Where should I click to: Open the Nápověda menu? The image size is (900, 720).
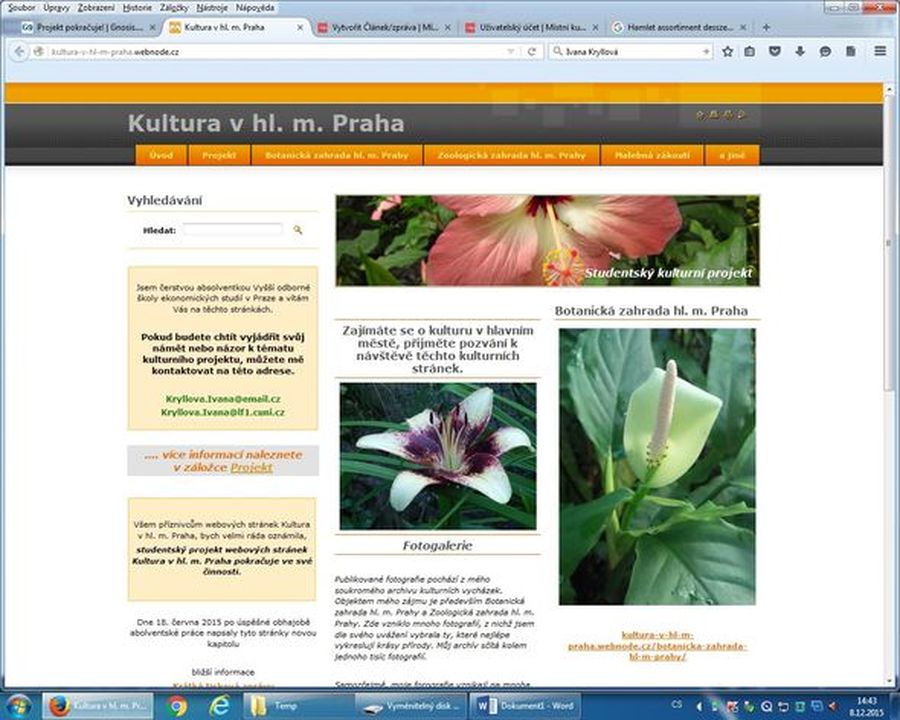(254, 7)
